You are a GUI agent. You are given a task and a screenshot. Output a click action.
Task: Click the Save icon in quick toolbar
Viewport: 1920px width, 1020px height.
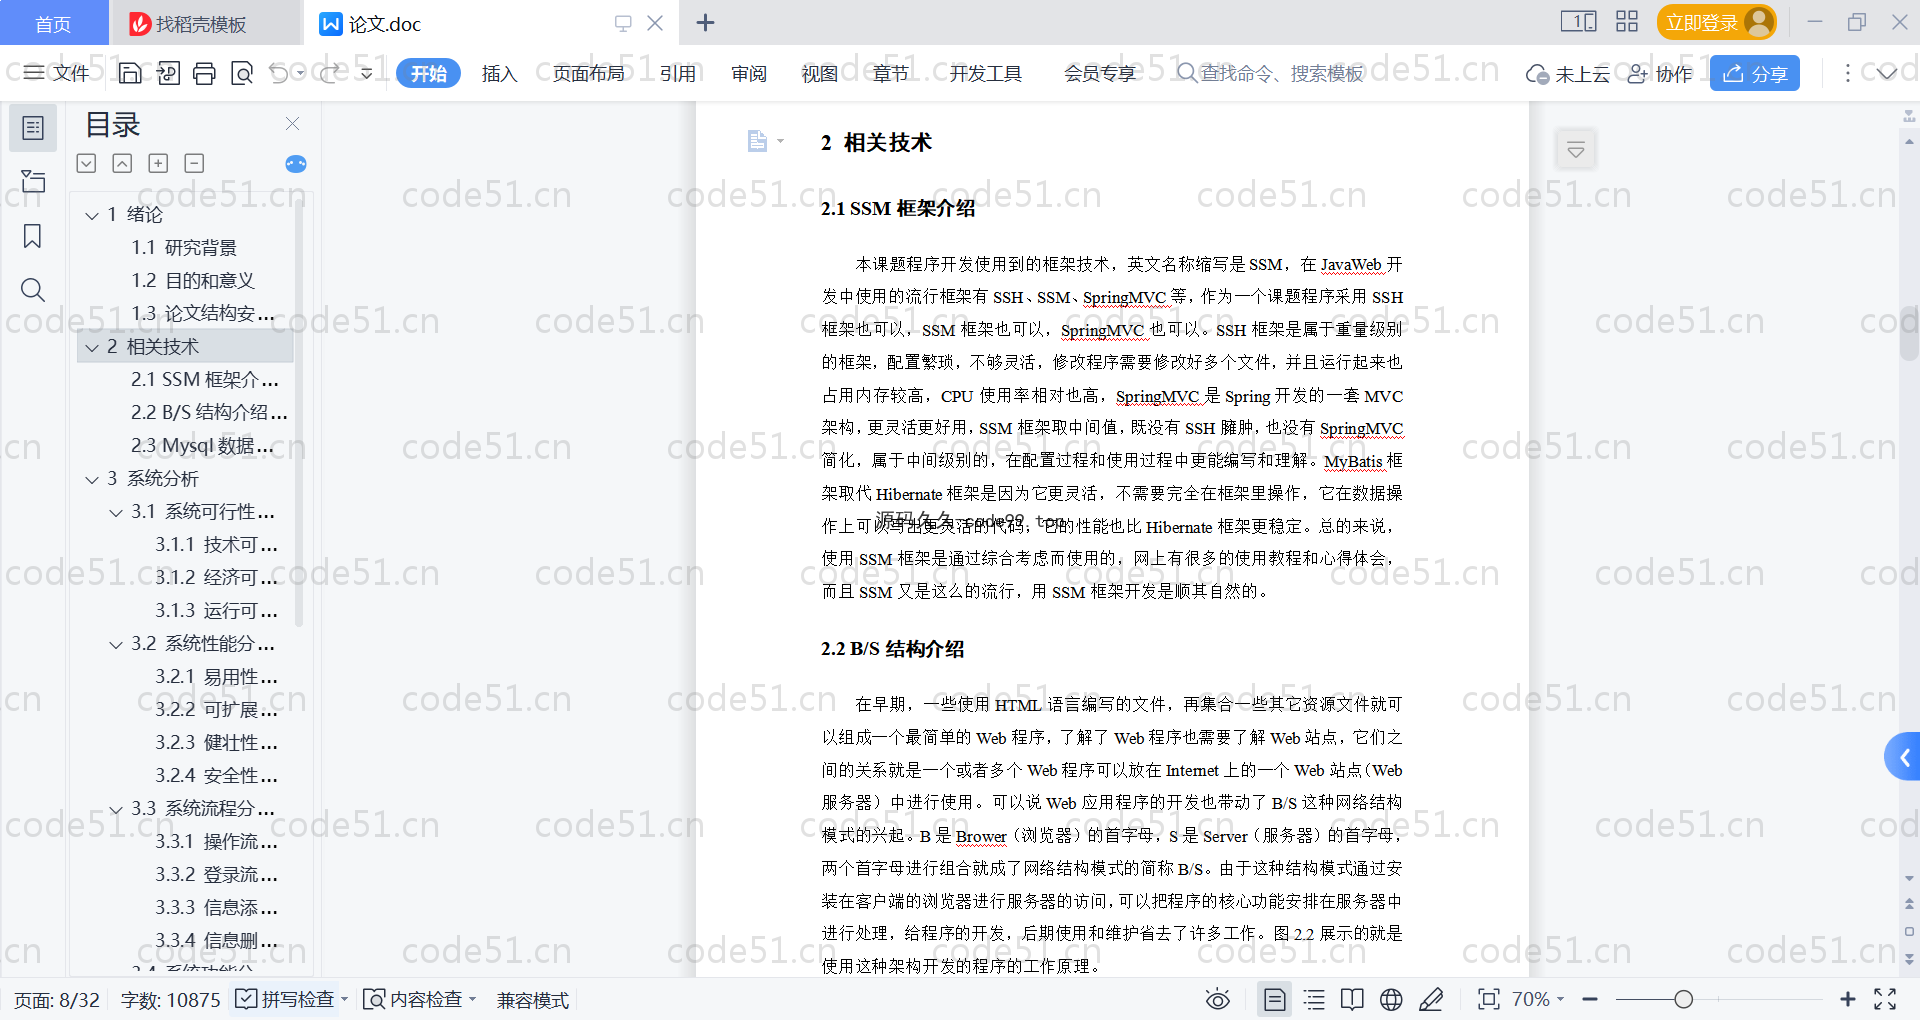[x=130, y=73]
